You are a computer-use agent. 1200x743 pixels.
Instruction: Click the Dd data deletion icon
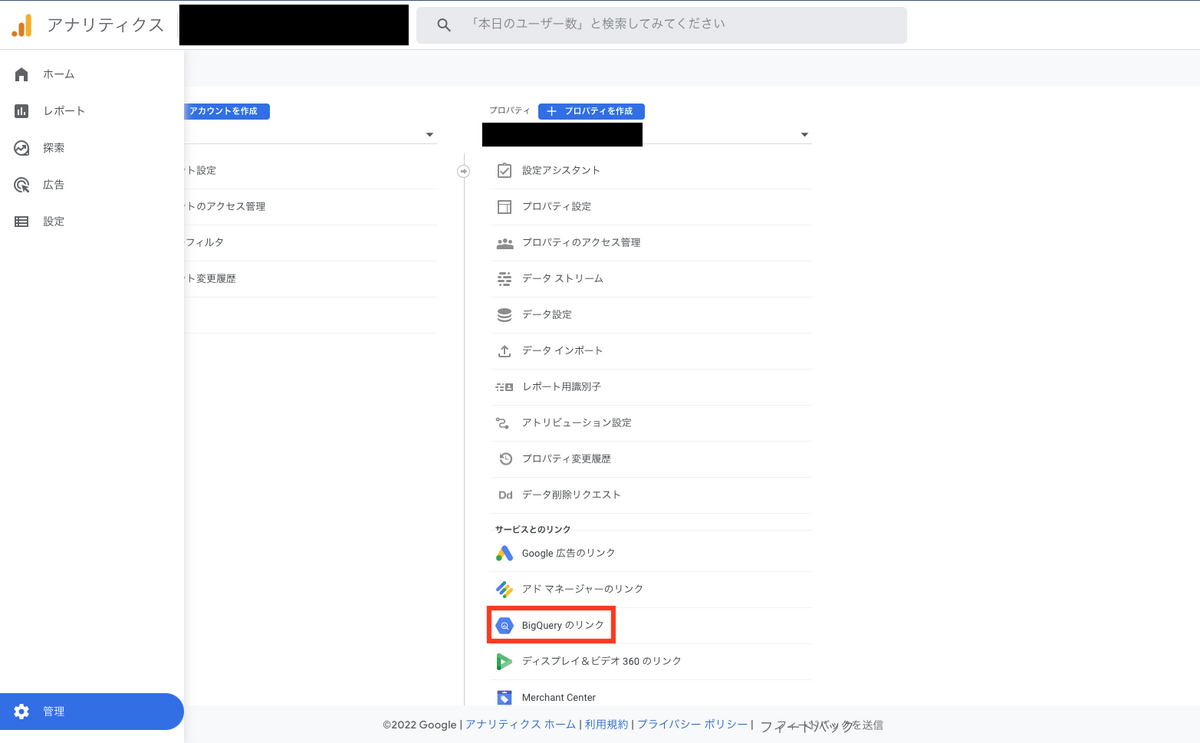coord(504,495)
